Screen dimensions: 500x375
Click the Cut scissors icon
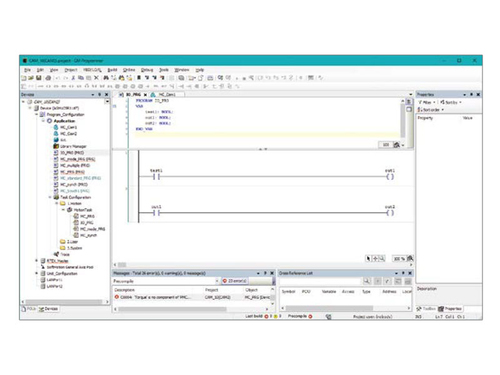point(73,78)
